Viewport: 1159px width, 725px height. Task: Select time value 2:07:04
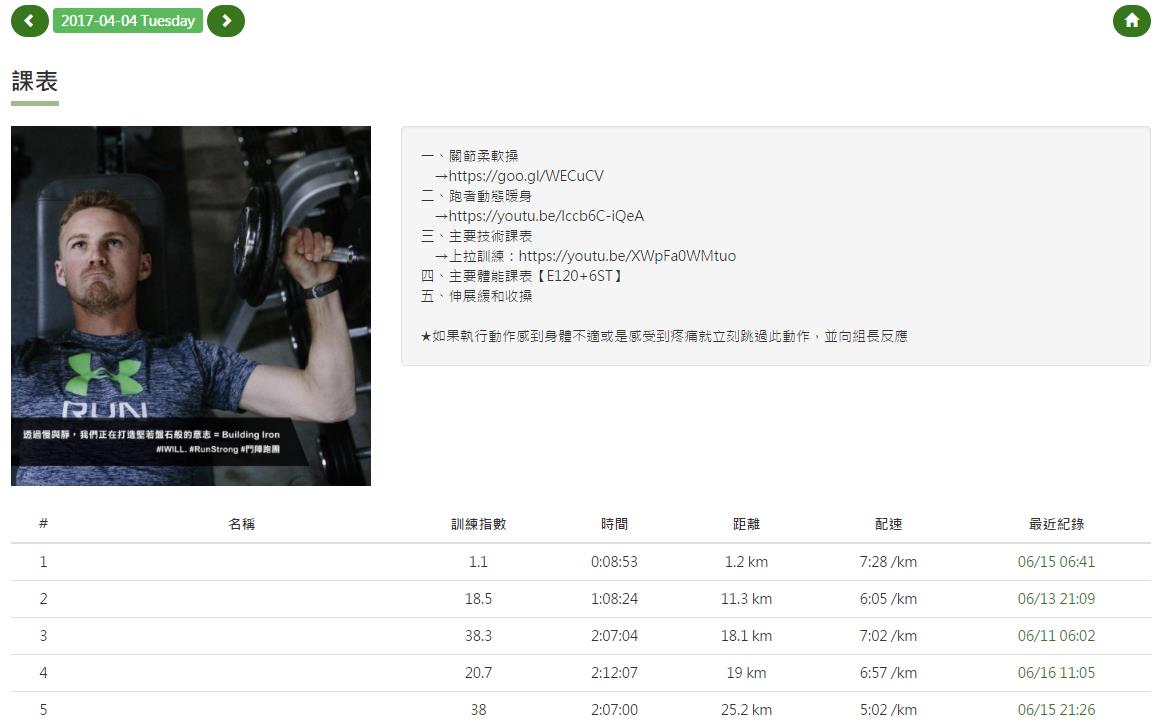click(x=614, y=636)
